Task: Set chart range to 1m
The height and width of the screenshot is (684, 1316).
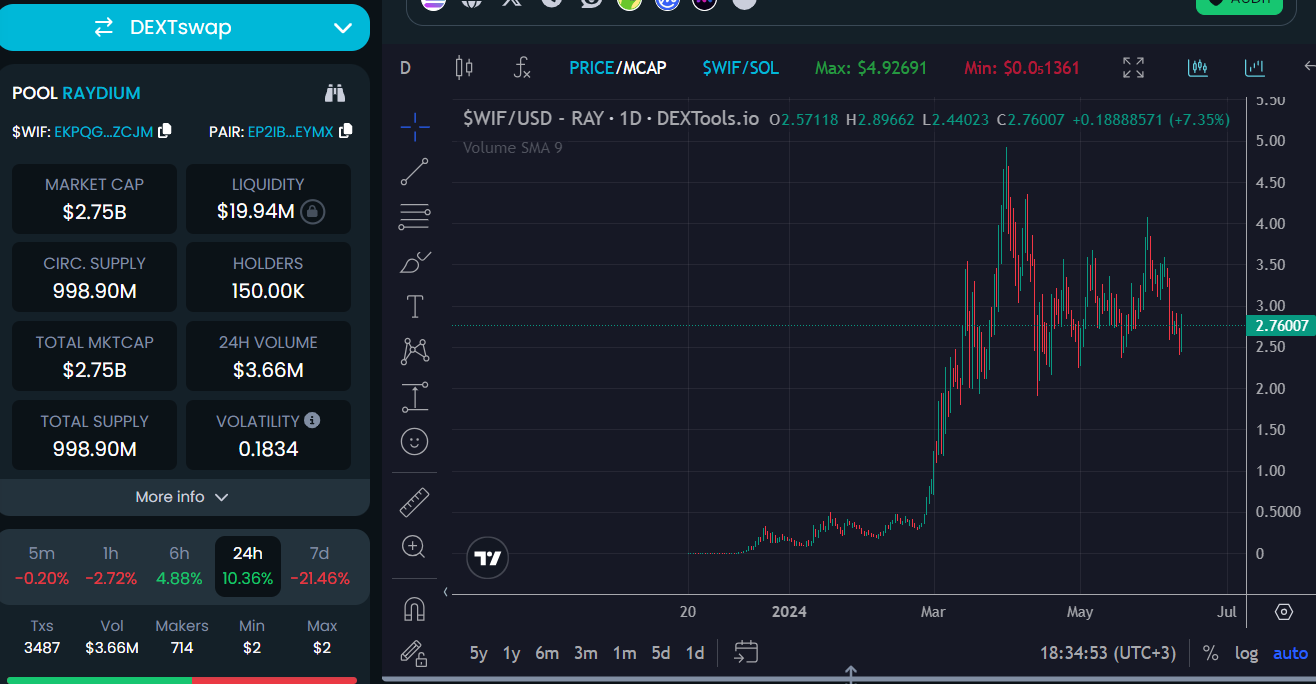Action: (x=625, y=653)
